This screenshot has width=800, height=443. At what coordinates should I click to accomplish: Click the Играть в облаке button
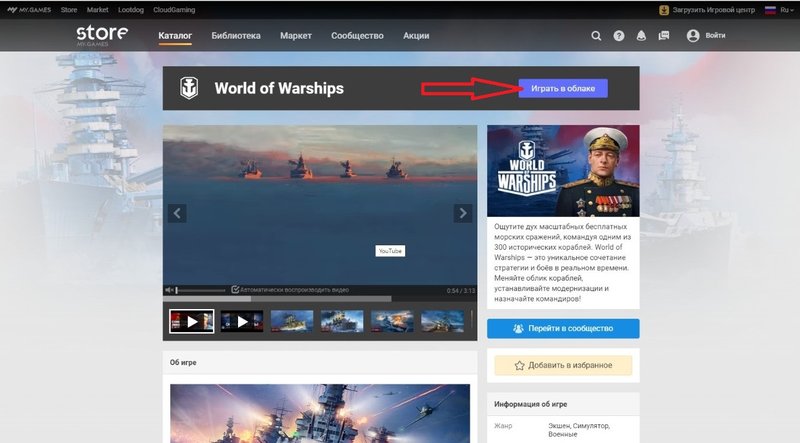point(563,88)
